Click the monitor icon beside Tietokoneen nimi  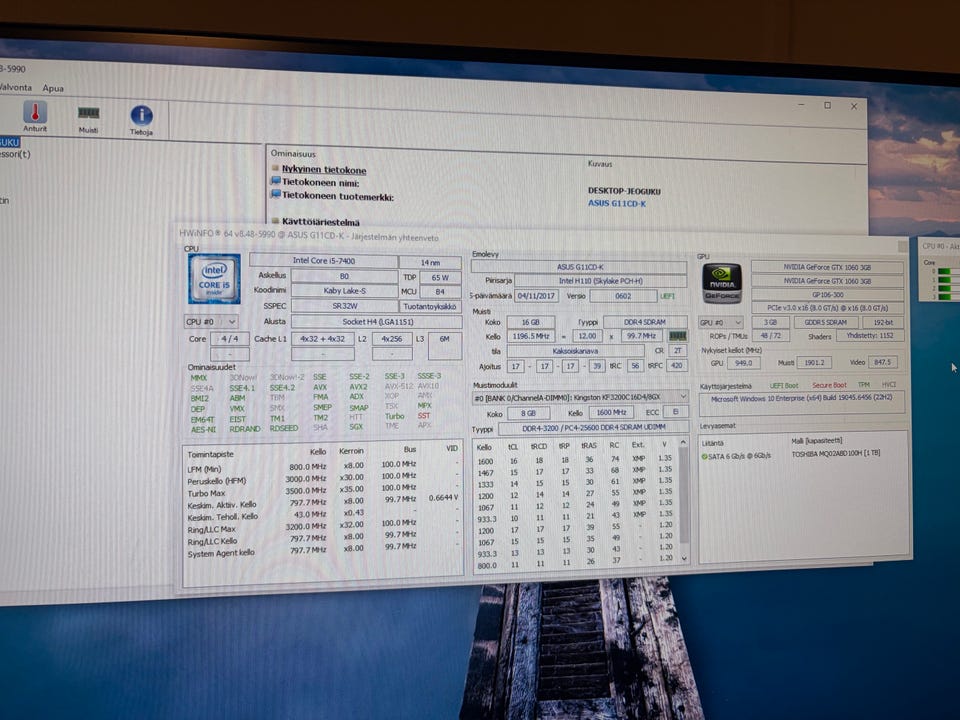pos(276,181)
